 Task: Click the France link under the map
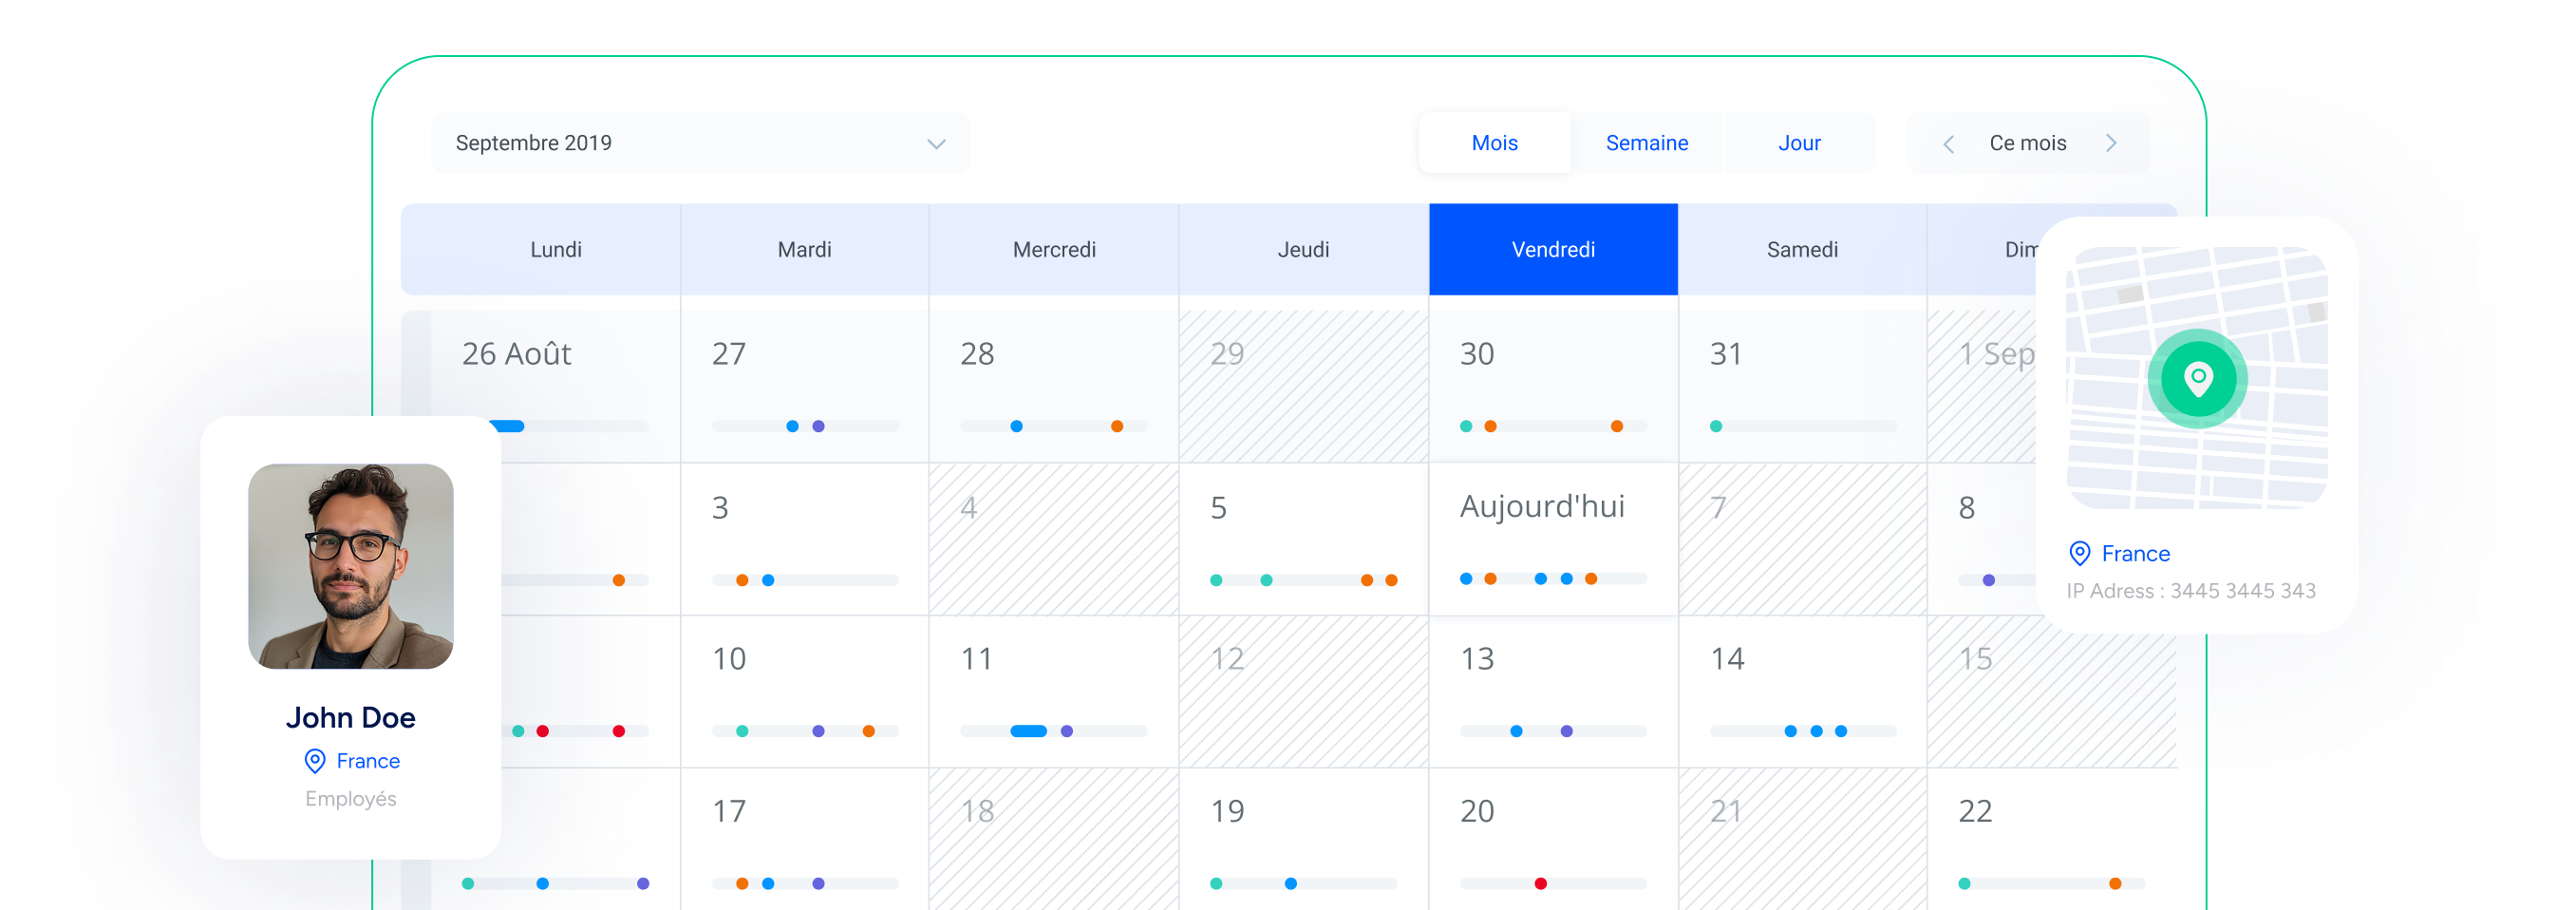2135,553
